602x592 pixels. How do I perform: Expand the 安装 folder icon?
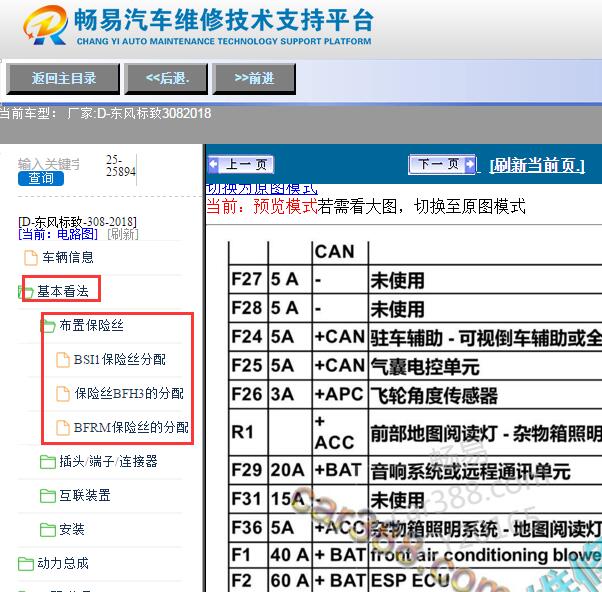pyautogui.click(x=48, y=530)
